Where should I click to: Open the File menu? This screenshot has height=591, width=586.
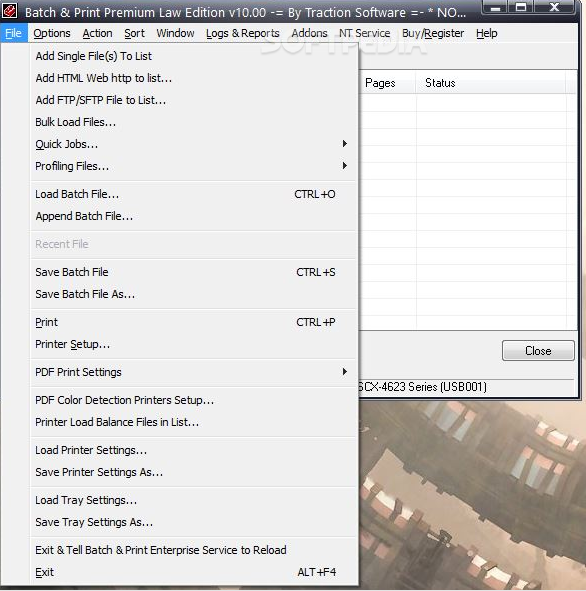click(14, 33)
